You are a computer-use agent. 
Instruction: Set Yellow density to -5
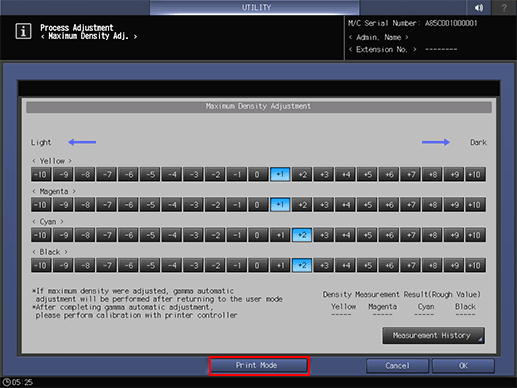pos(150,174)
